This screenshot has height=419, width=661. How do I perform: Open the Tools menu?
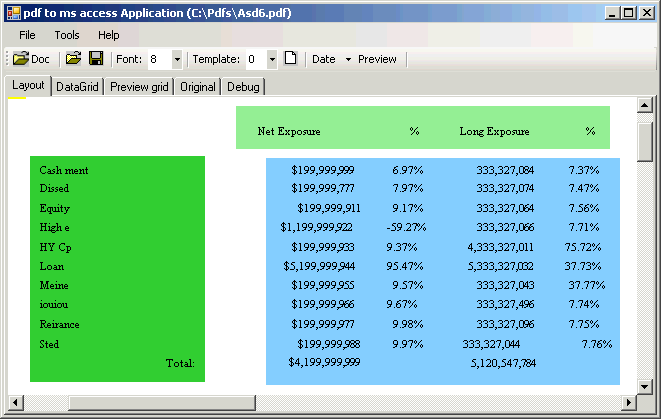pos(67,35)
